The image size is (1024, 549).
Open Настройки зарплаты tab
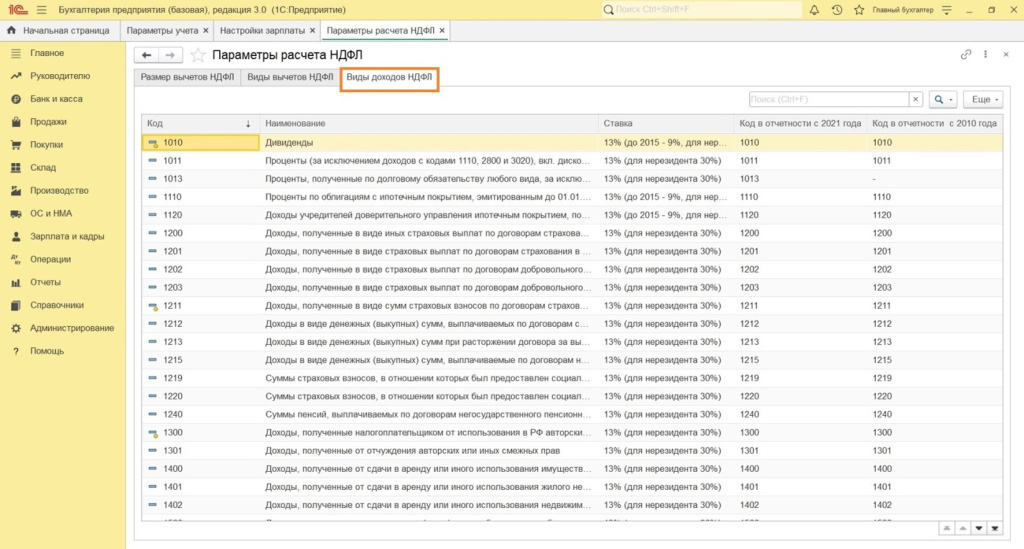(263, 31)
